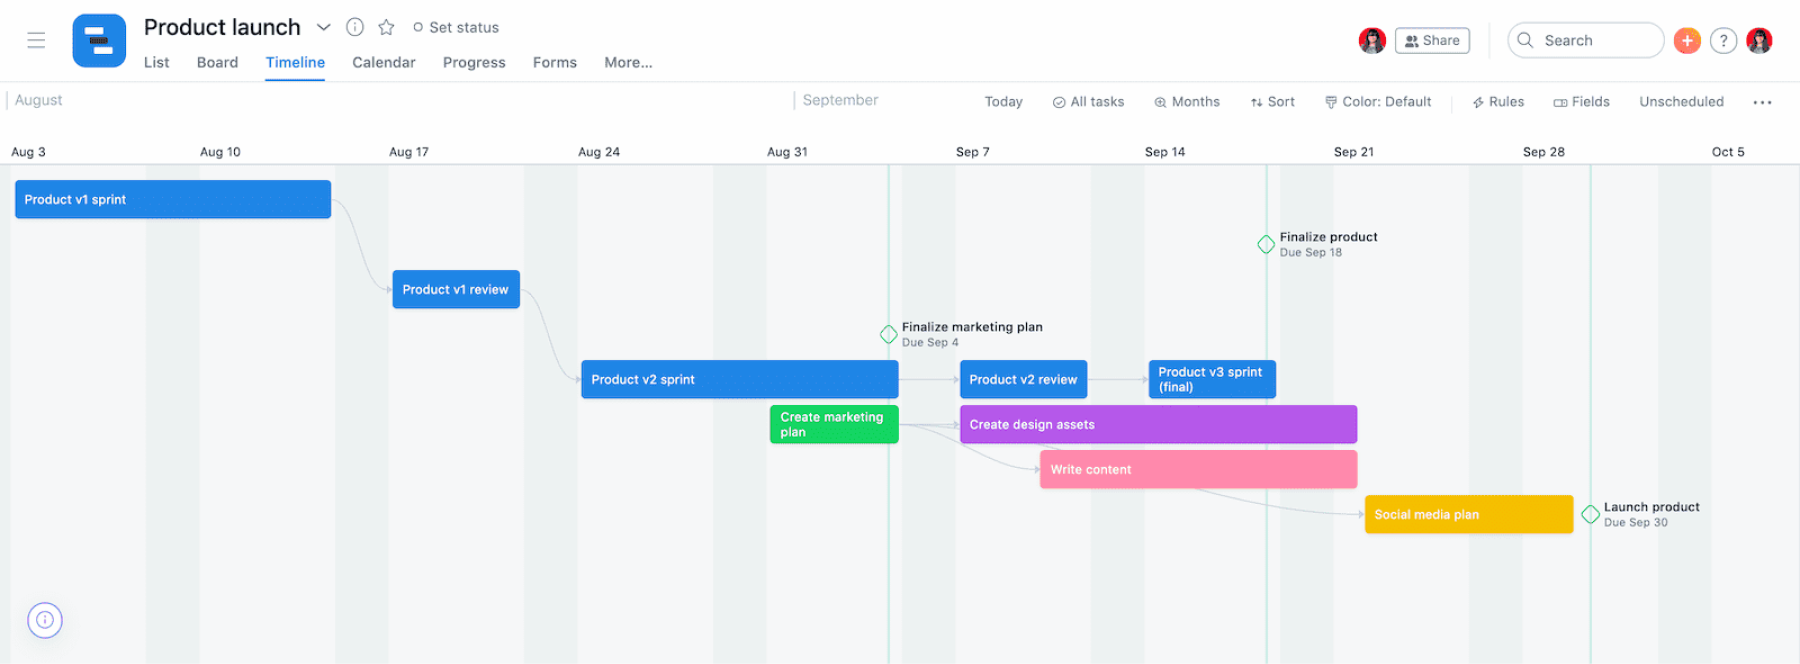Click the Aug 24 date header

pyautogui.click(x=599, y=152)
